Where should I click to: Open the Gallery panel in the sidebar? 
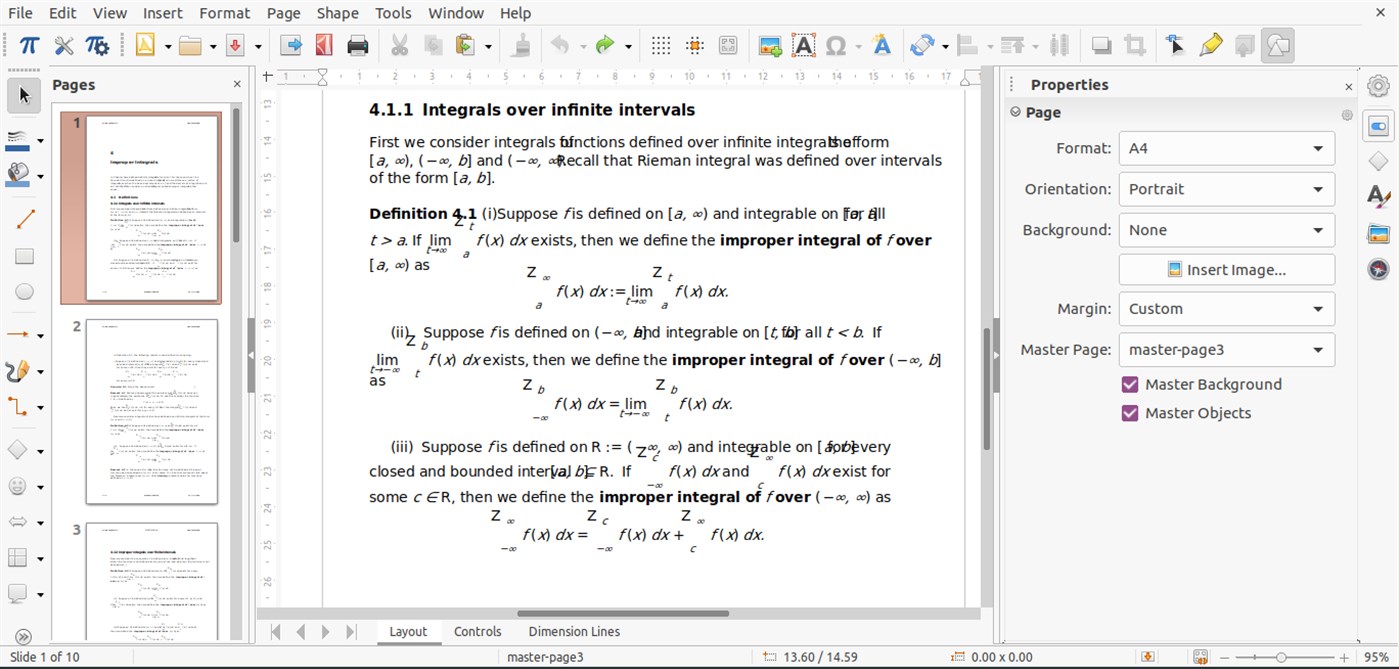click(x=1378, y=233)
